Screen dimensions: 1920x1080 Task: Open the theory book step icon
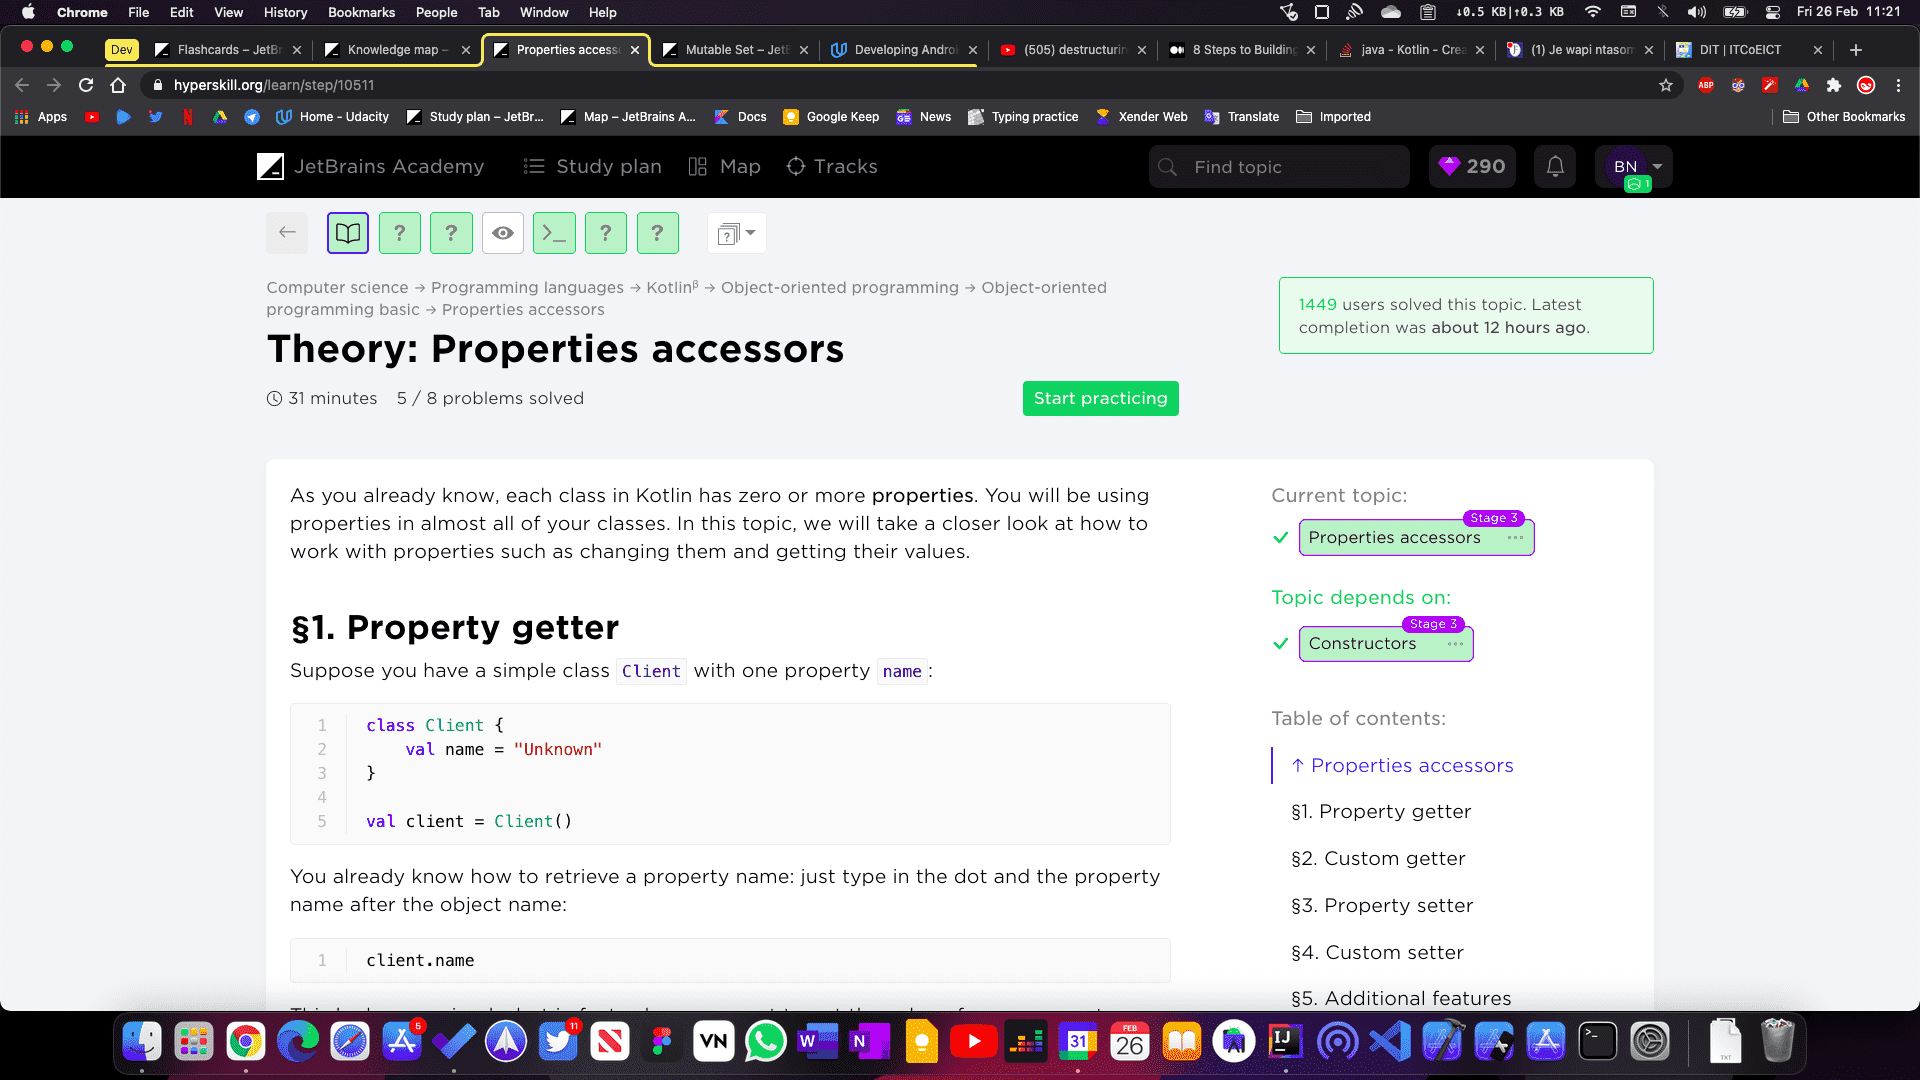tap(348, 233)
